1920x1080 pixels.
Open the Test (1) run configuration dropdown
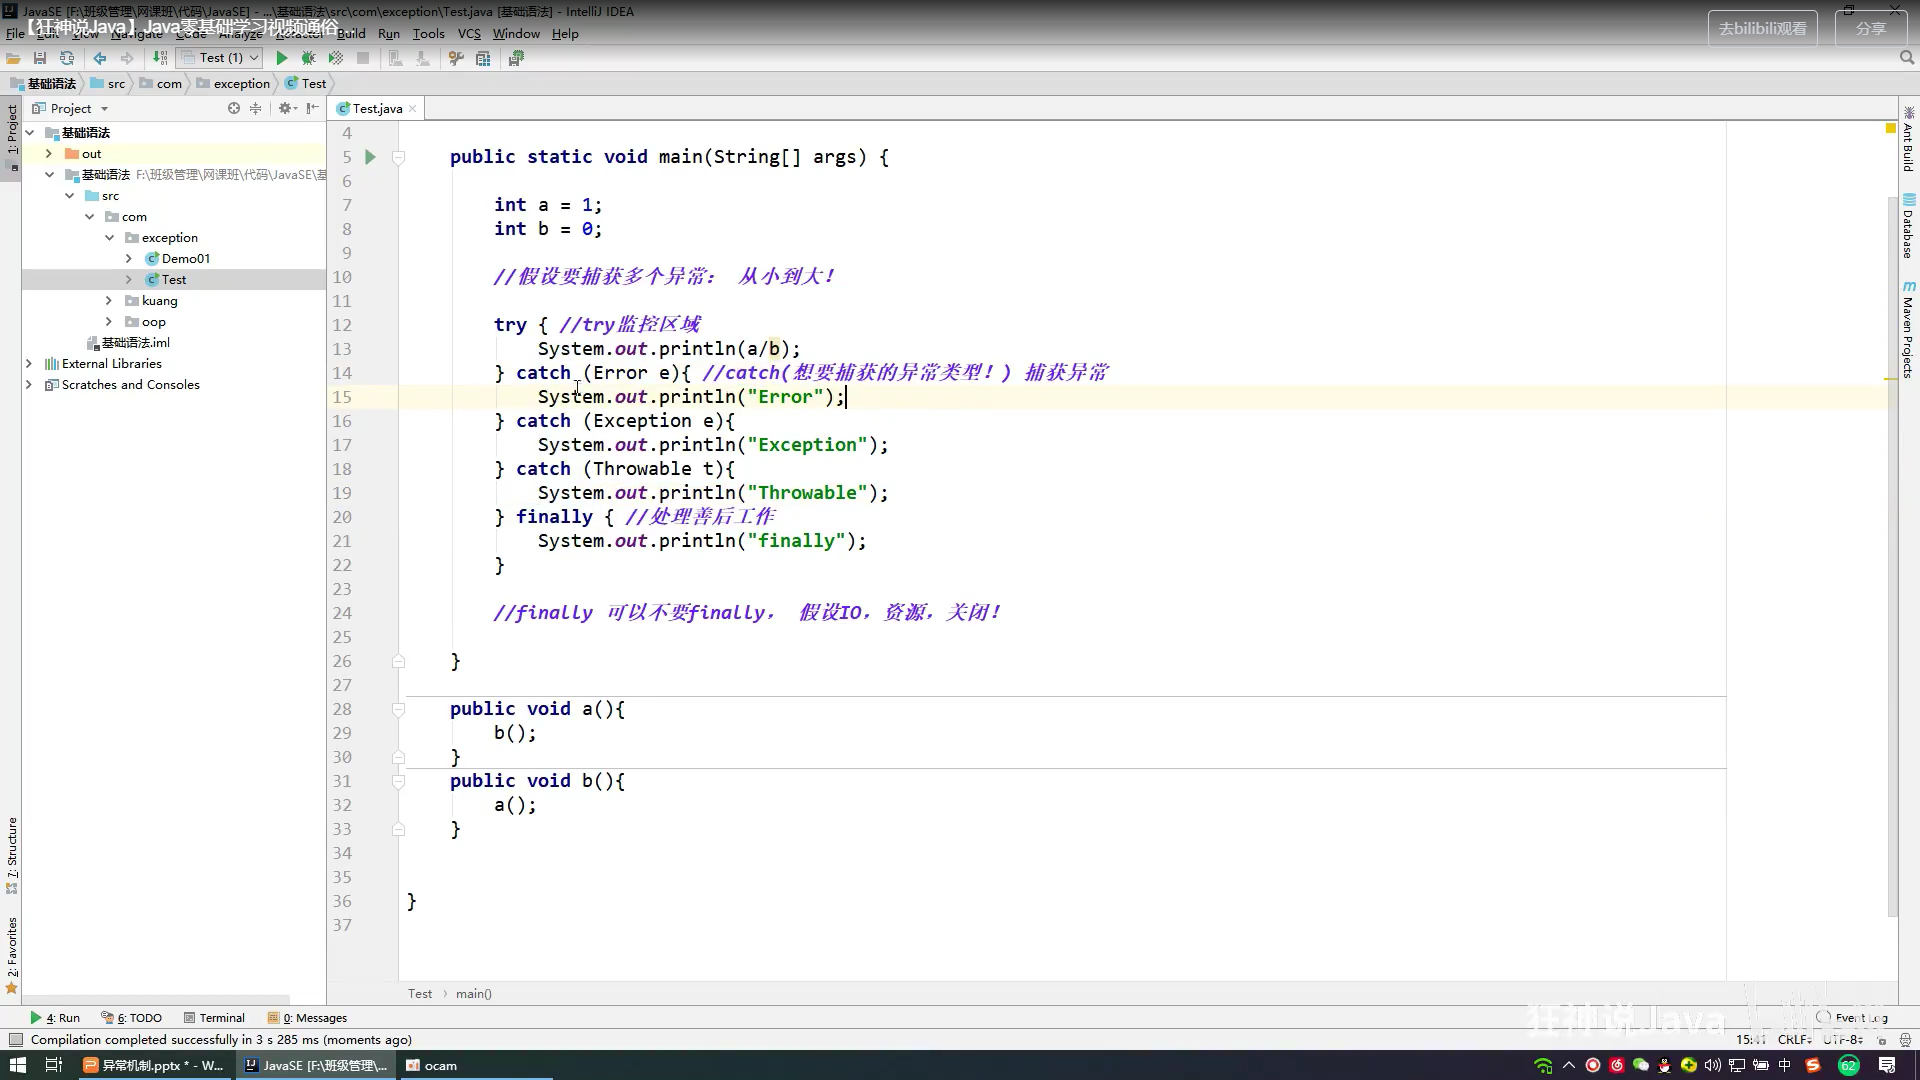pyautogui.click(x=220, y=58)
